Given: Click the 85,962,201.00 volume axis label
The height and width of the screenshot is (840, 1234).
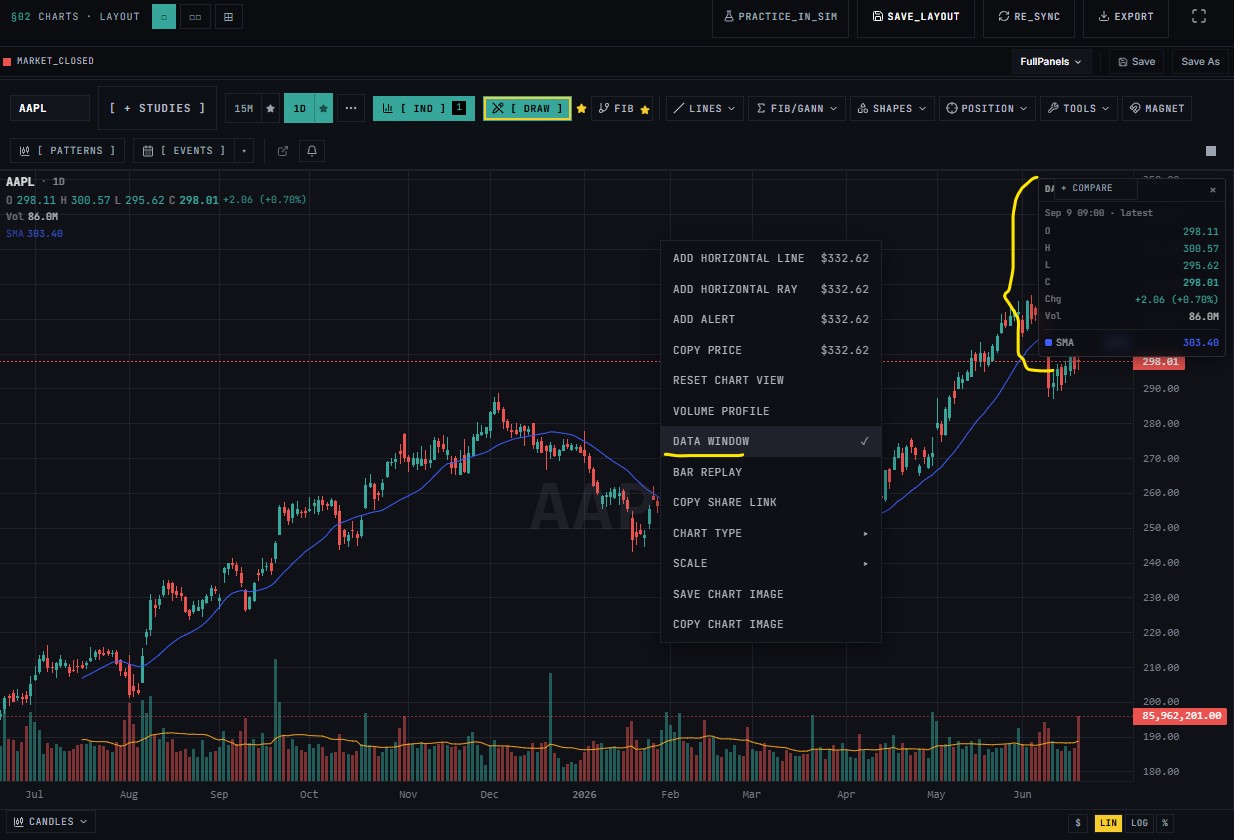Looking at the screenshot, I should pyautogui.click(x=1181, y=716).
